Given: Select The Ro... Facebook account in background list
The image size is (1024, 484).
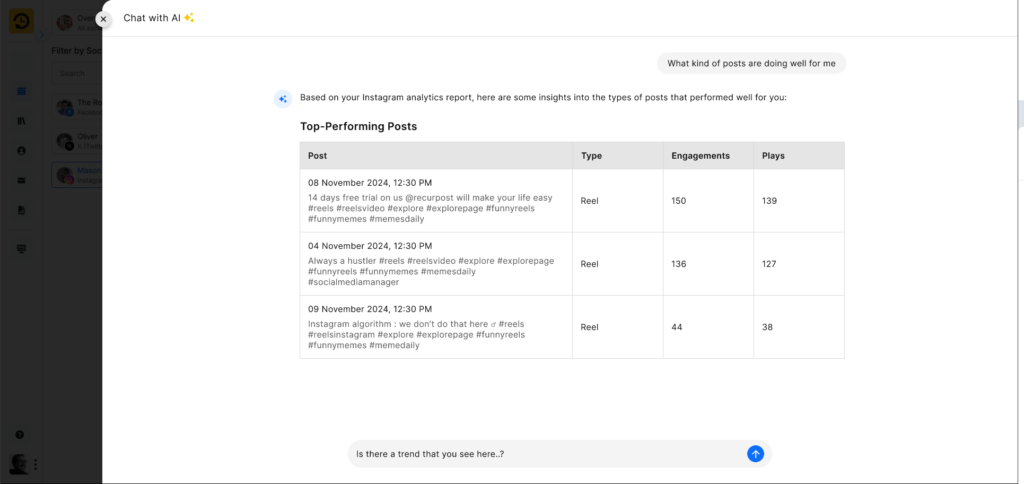Looking at the screenshot, I should [x=77, y=107].
